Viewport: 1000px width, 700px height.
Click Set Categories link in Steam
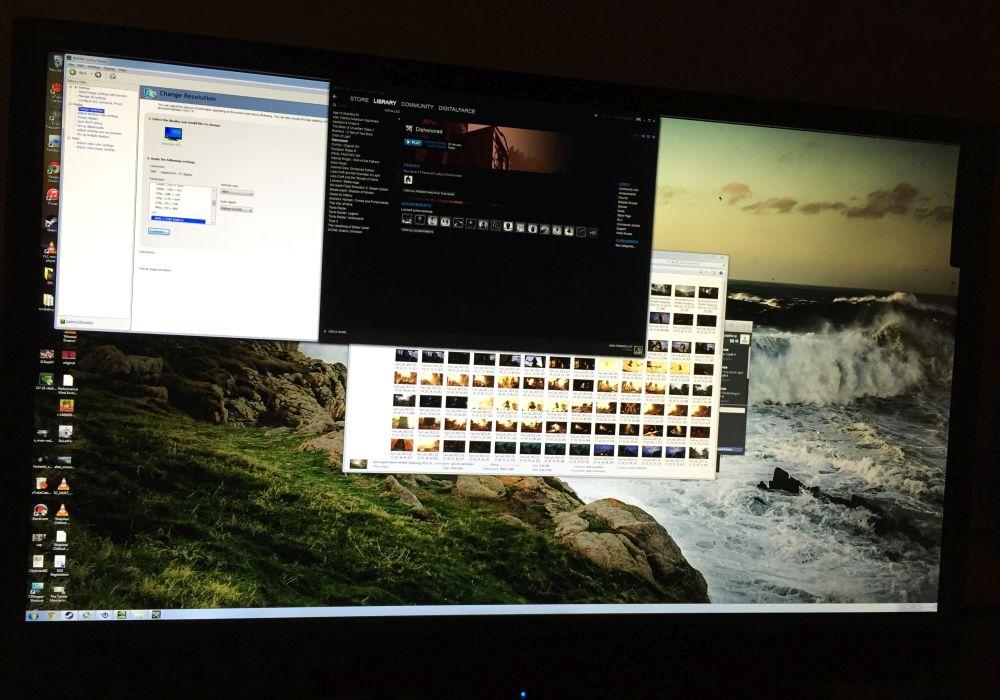[626, 245]
